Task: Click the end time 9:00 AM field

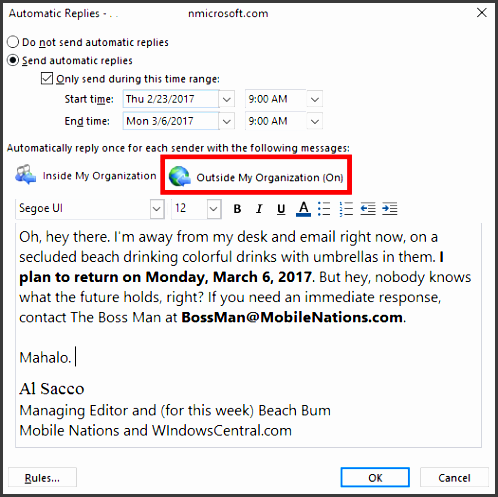Action: [276, 121]
